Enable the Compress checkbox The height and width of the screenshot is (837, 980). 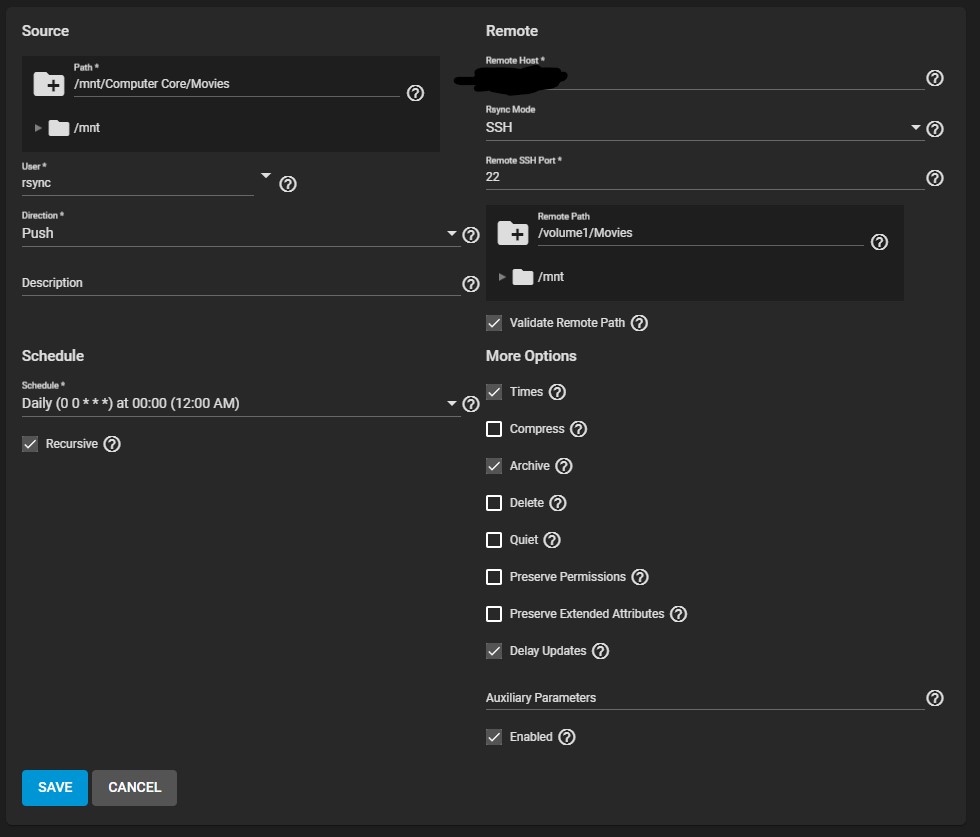point(494,429)
